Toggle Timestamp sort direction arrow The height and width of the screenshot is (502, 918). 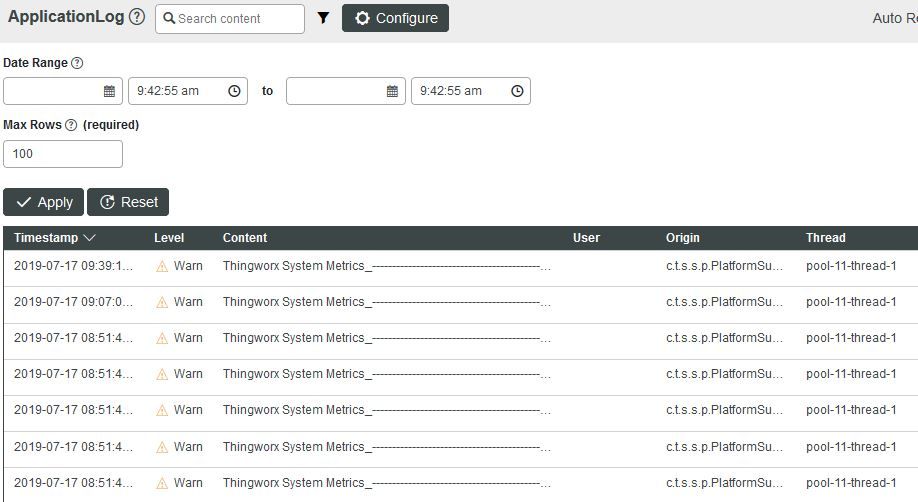(90, 238)
